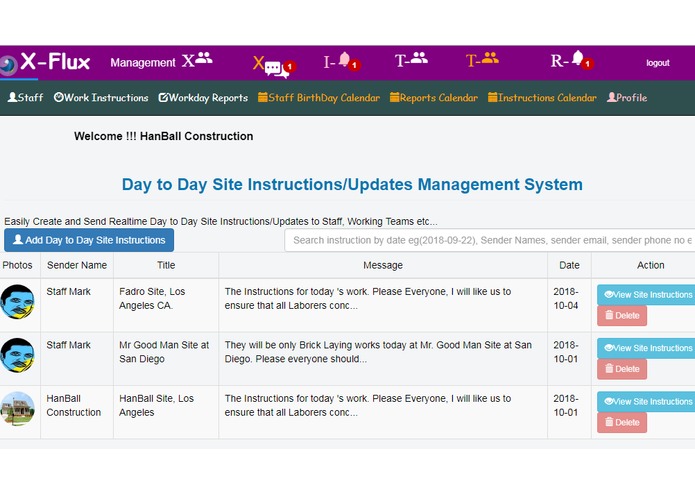Viewport: 695px width, 494px height.
Task: Open the Profile menu item
Action: (627, 97)
